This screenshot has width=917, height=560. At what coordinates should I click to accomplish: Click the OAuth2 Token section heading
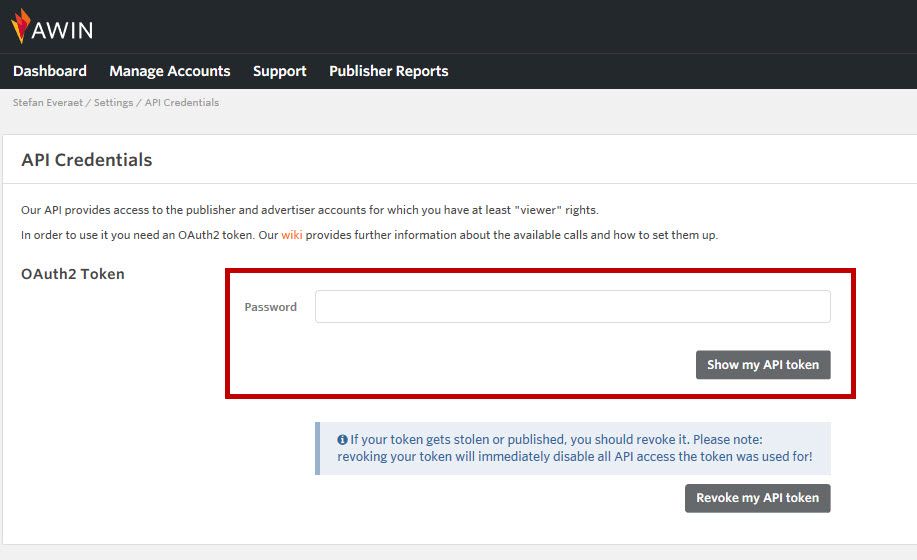pyautogui.click(x=73, y=274)
